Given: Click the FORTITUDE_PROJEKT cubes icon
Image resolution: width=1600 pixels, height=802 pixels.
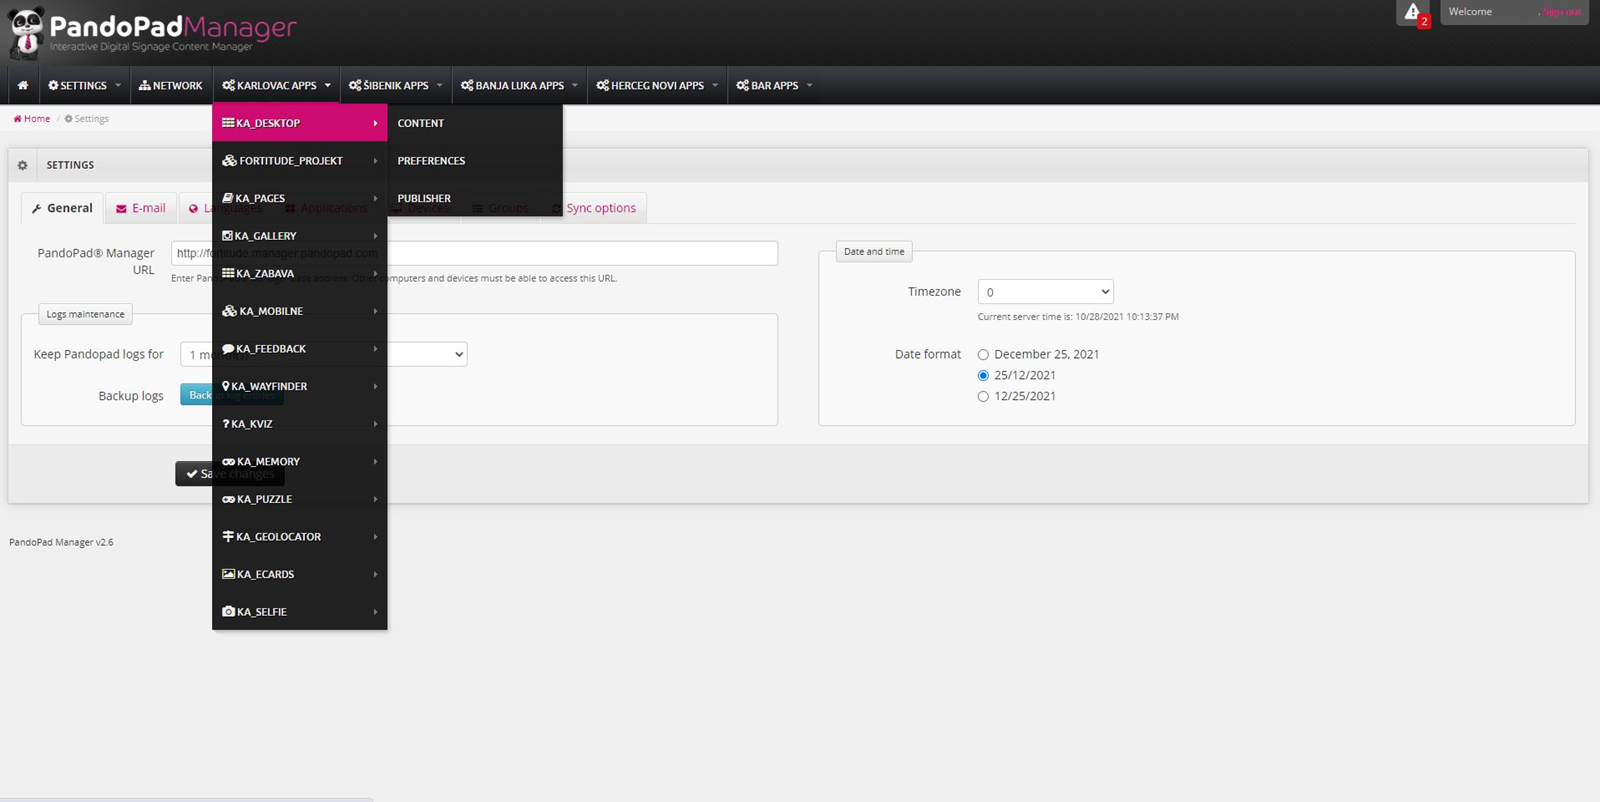Looking at the screenshot, I should pos(229,160).
